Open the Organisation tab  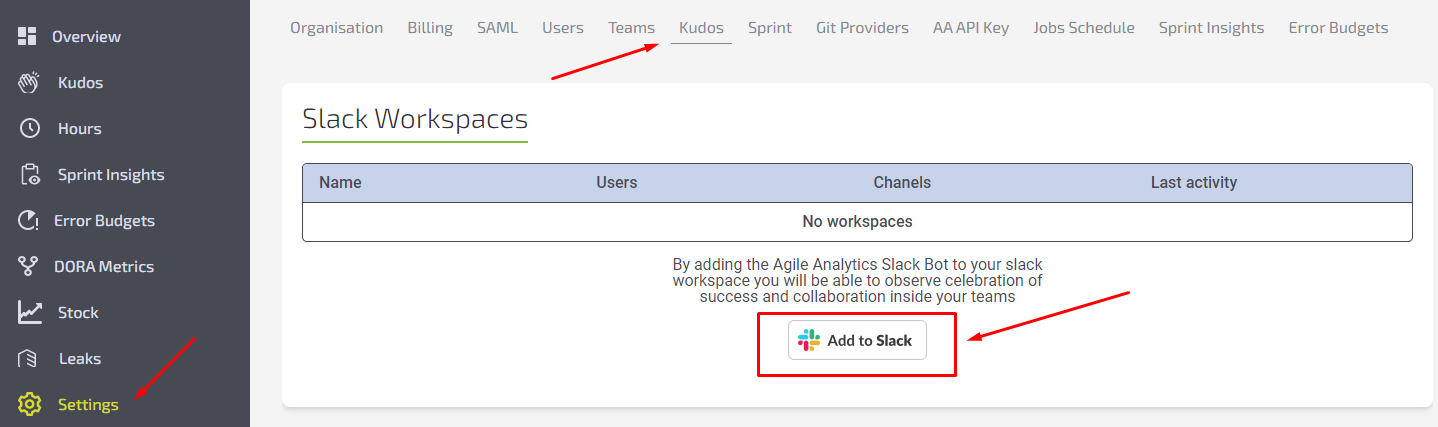point(336,28)
